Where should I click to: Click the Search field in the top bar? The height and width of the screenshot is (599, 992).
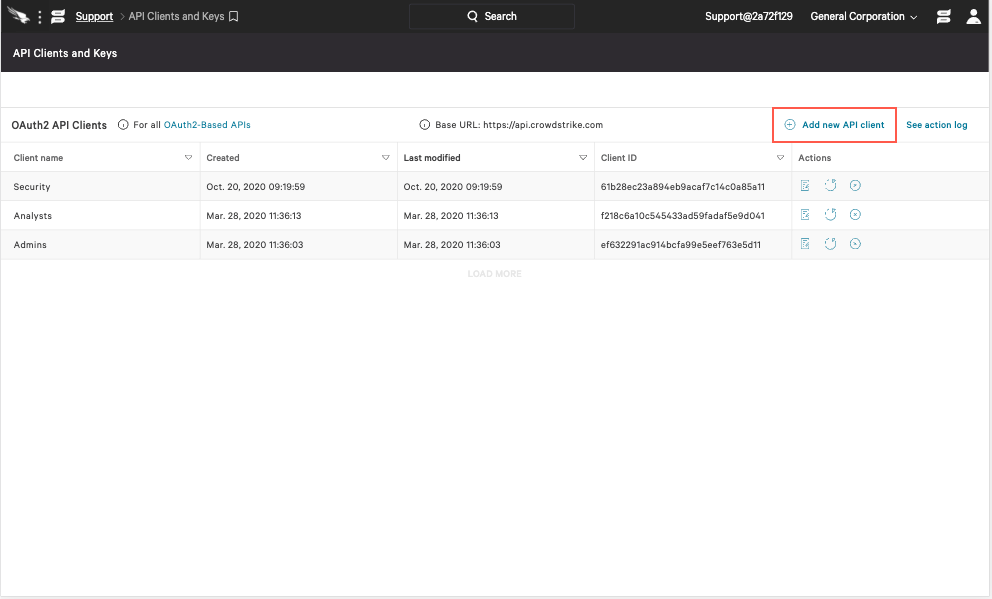click(x=491, y=16)
